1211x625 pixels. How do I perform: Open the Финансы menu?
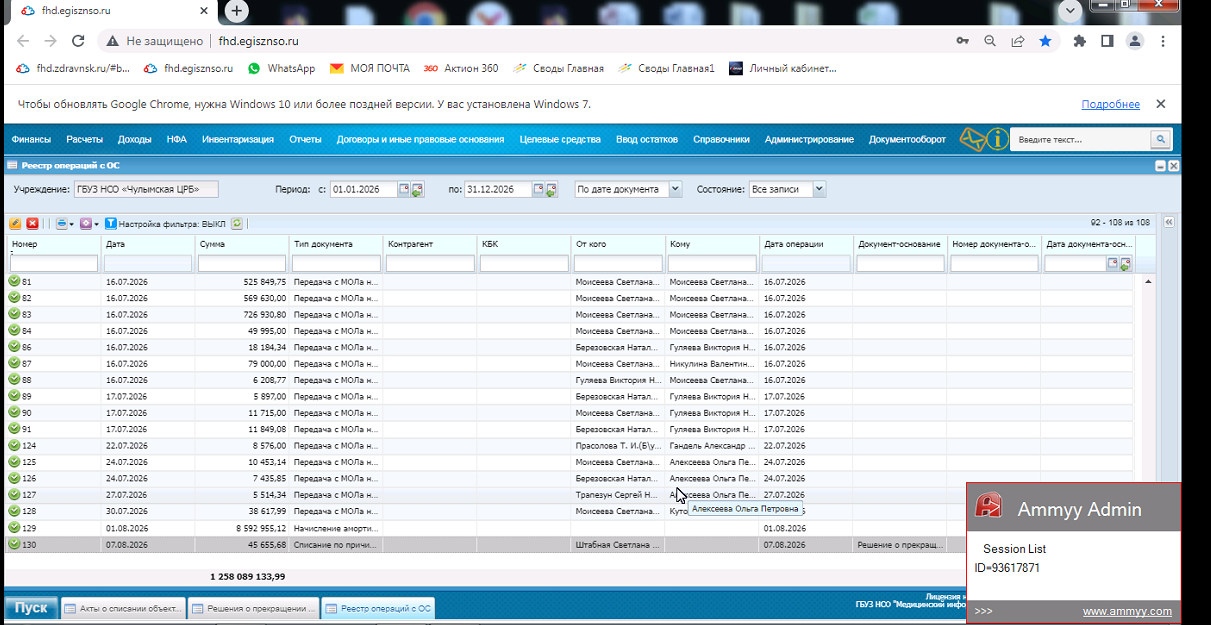31,139
